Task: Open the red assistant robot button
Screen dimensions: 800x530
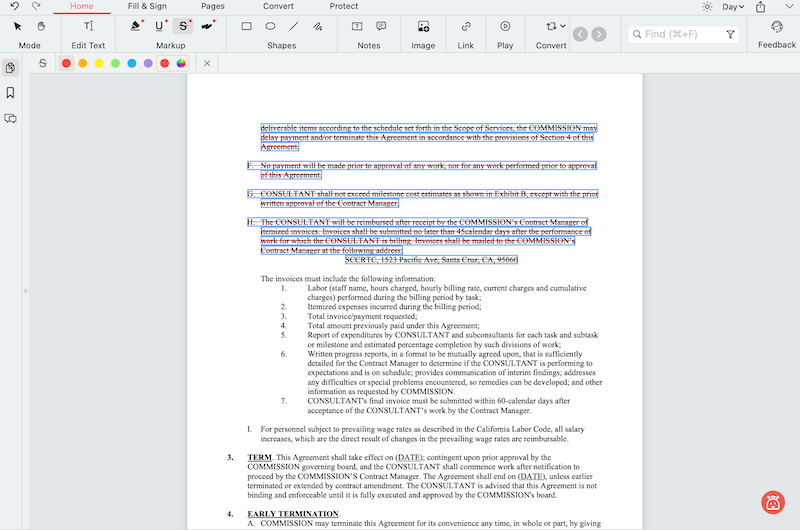Action: pos(773,502)
